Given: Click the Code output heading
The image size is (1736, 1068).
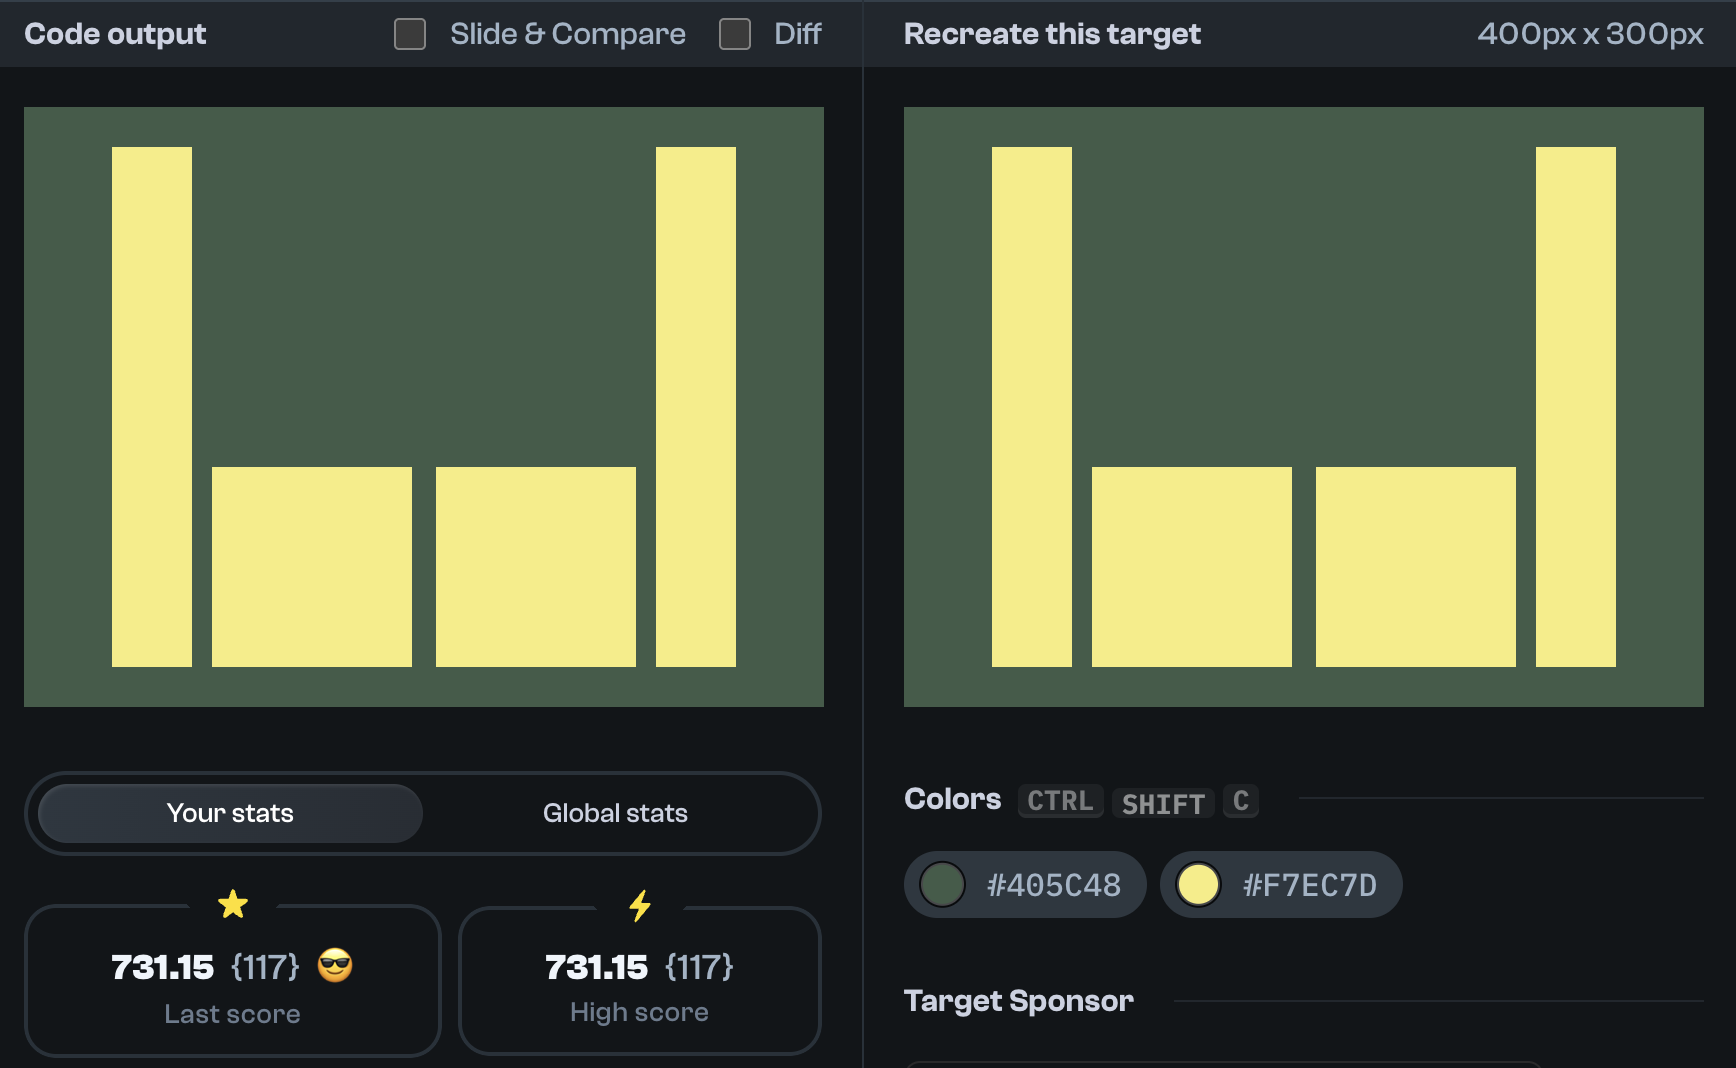Looking at the screenshot, I should coord(115,34).
